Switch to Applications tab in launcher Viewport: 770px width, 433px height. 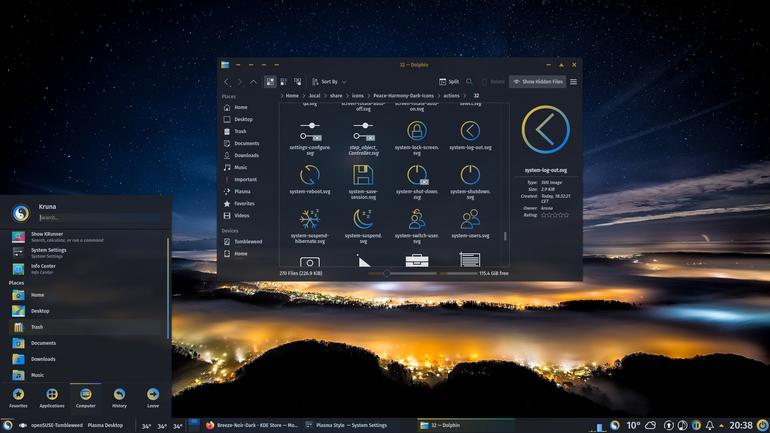tap(52, 398)
